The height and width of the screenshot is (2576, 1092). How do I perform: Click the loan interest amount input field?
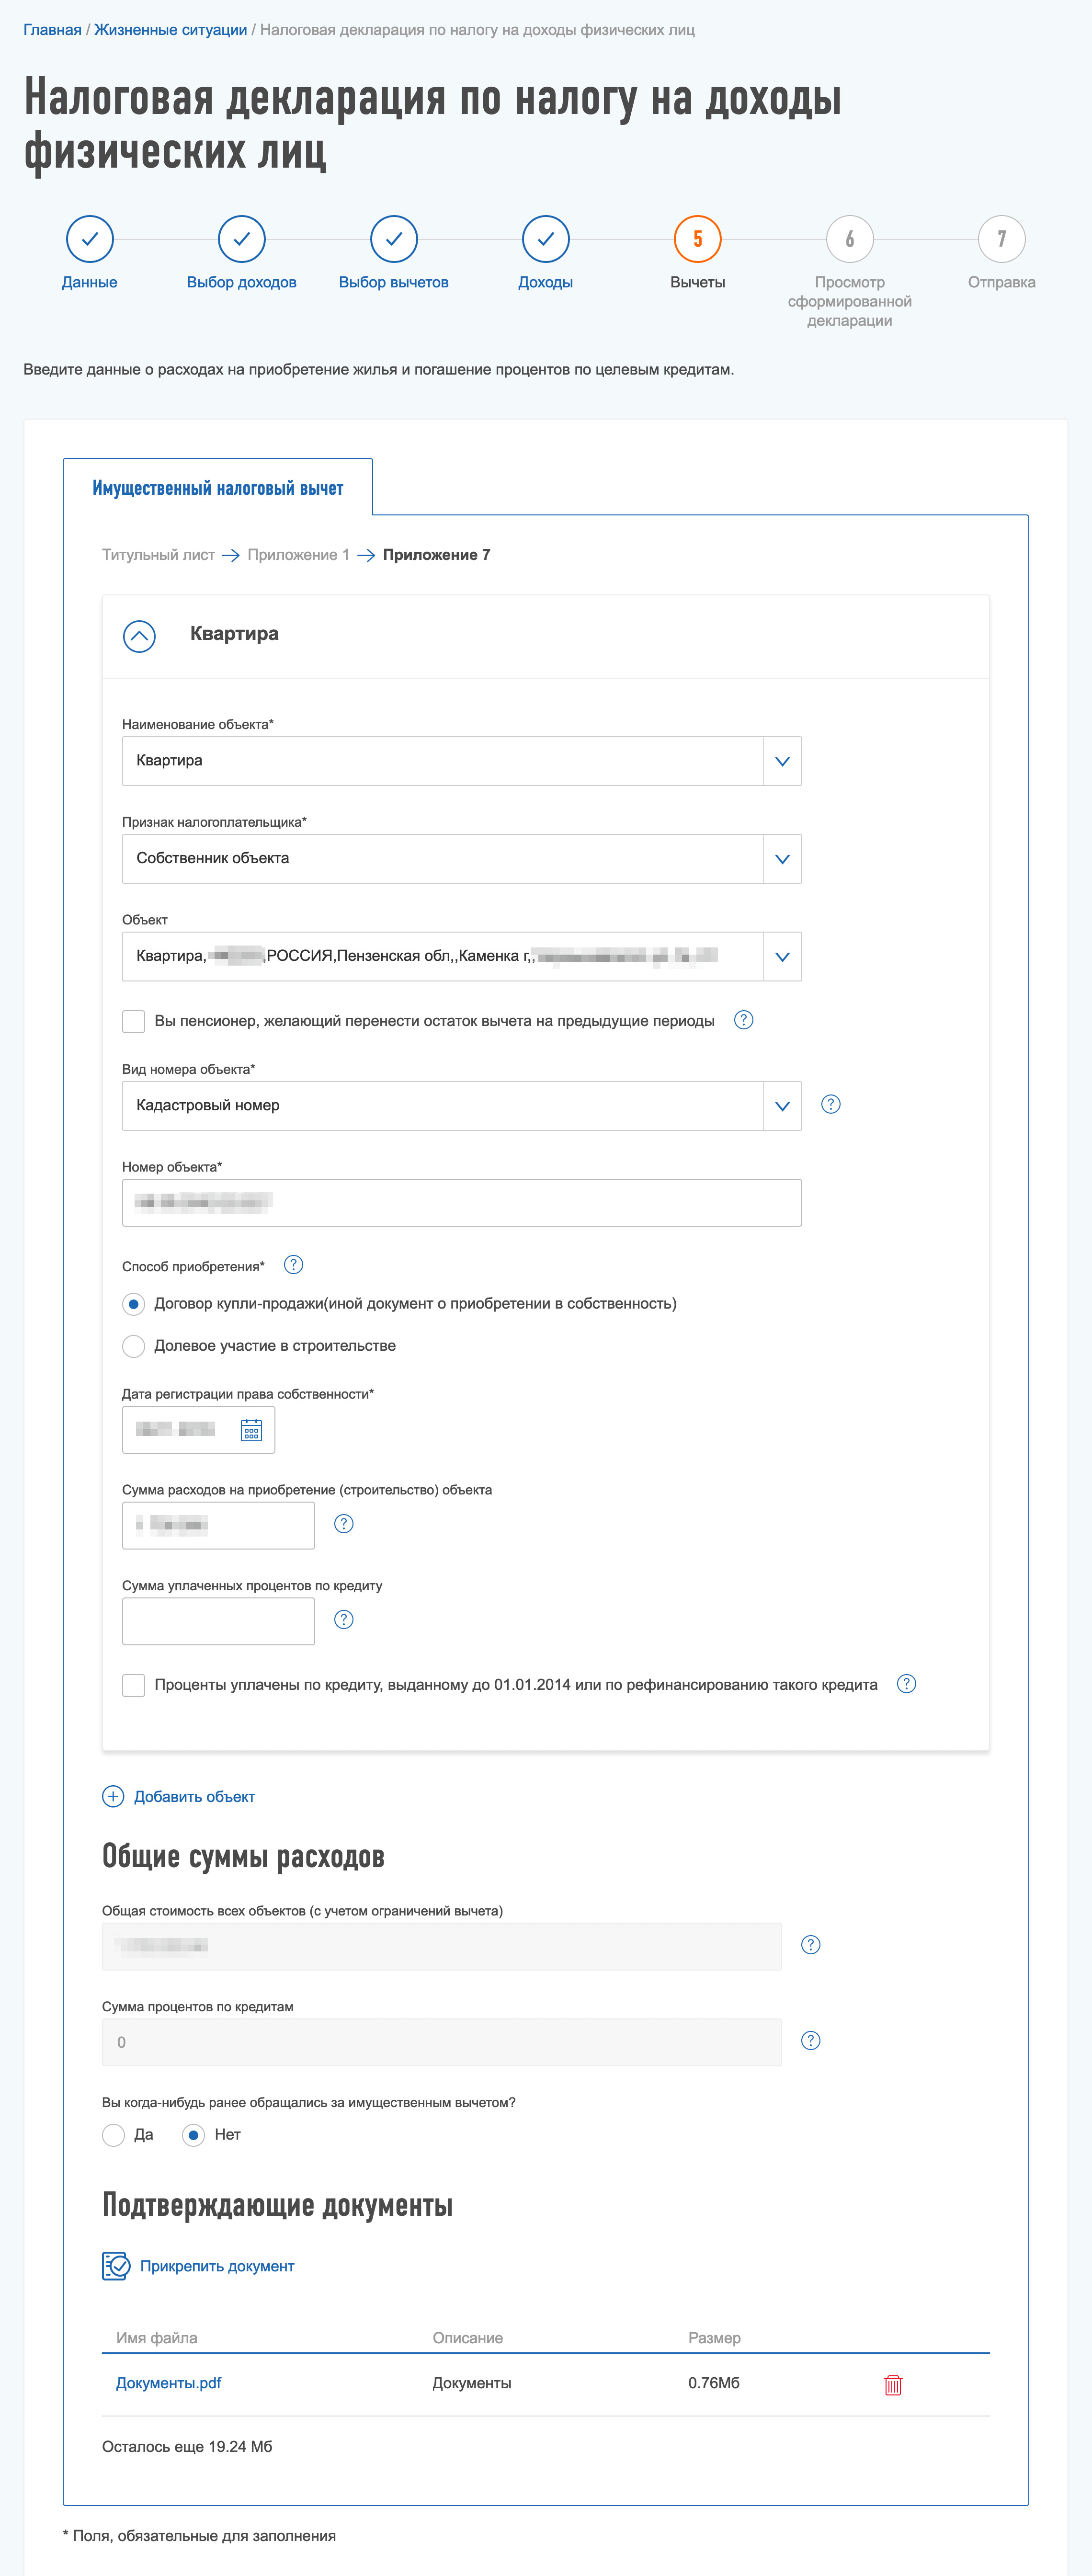tap(218, 1621)
